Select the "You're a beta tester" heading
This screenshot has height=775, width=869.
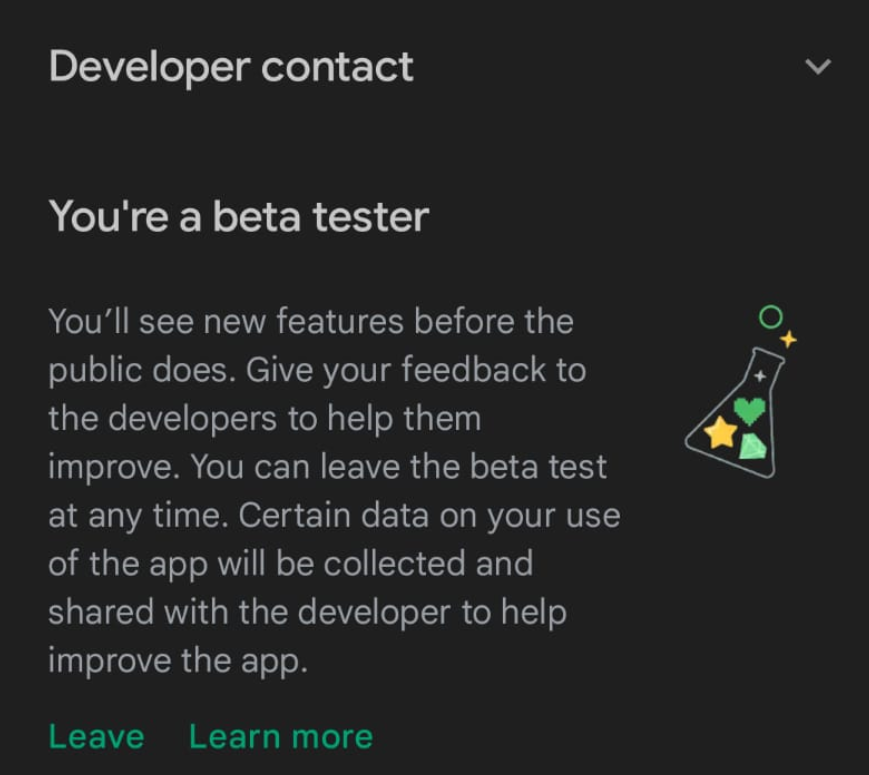239,216
